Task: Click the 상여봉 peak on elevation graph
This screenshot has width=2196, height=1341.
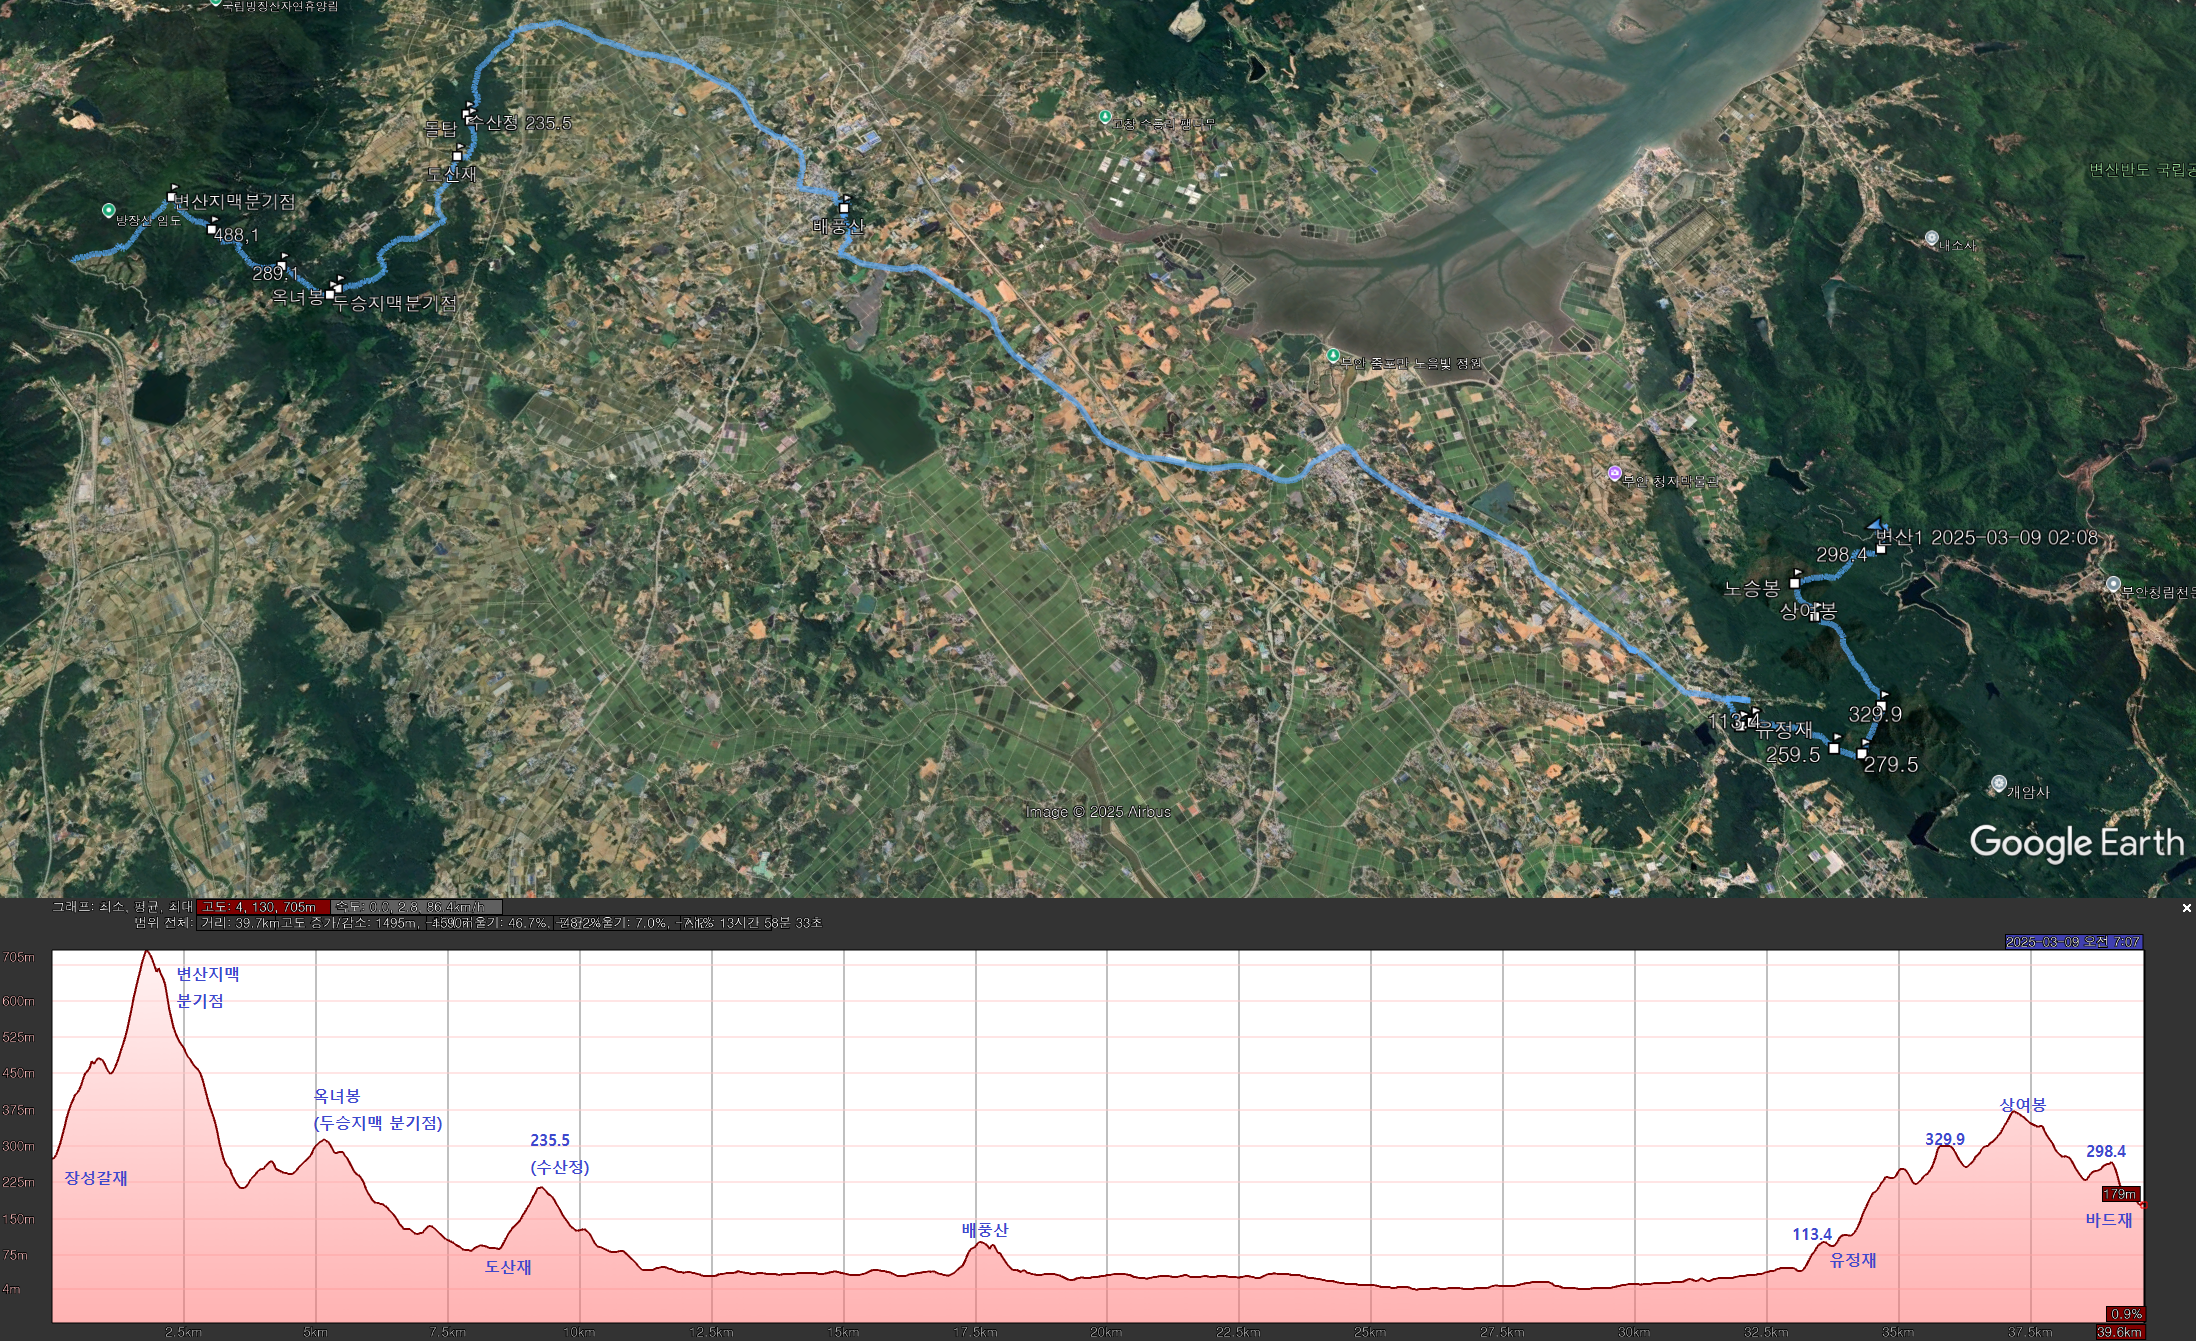Action: coord(2015,1113)
